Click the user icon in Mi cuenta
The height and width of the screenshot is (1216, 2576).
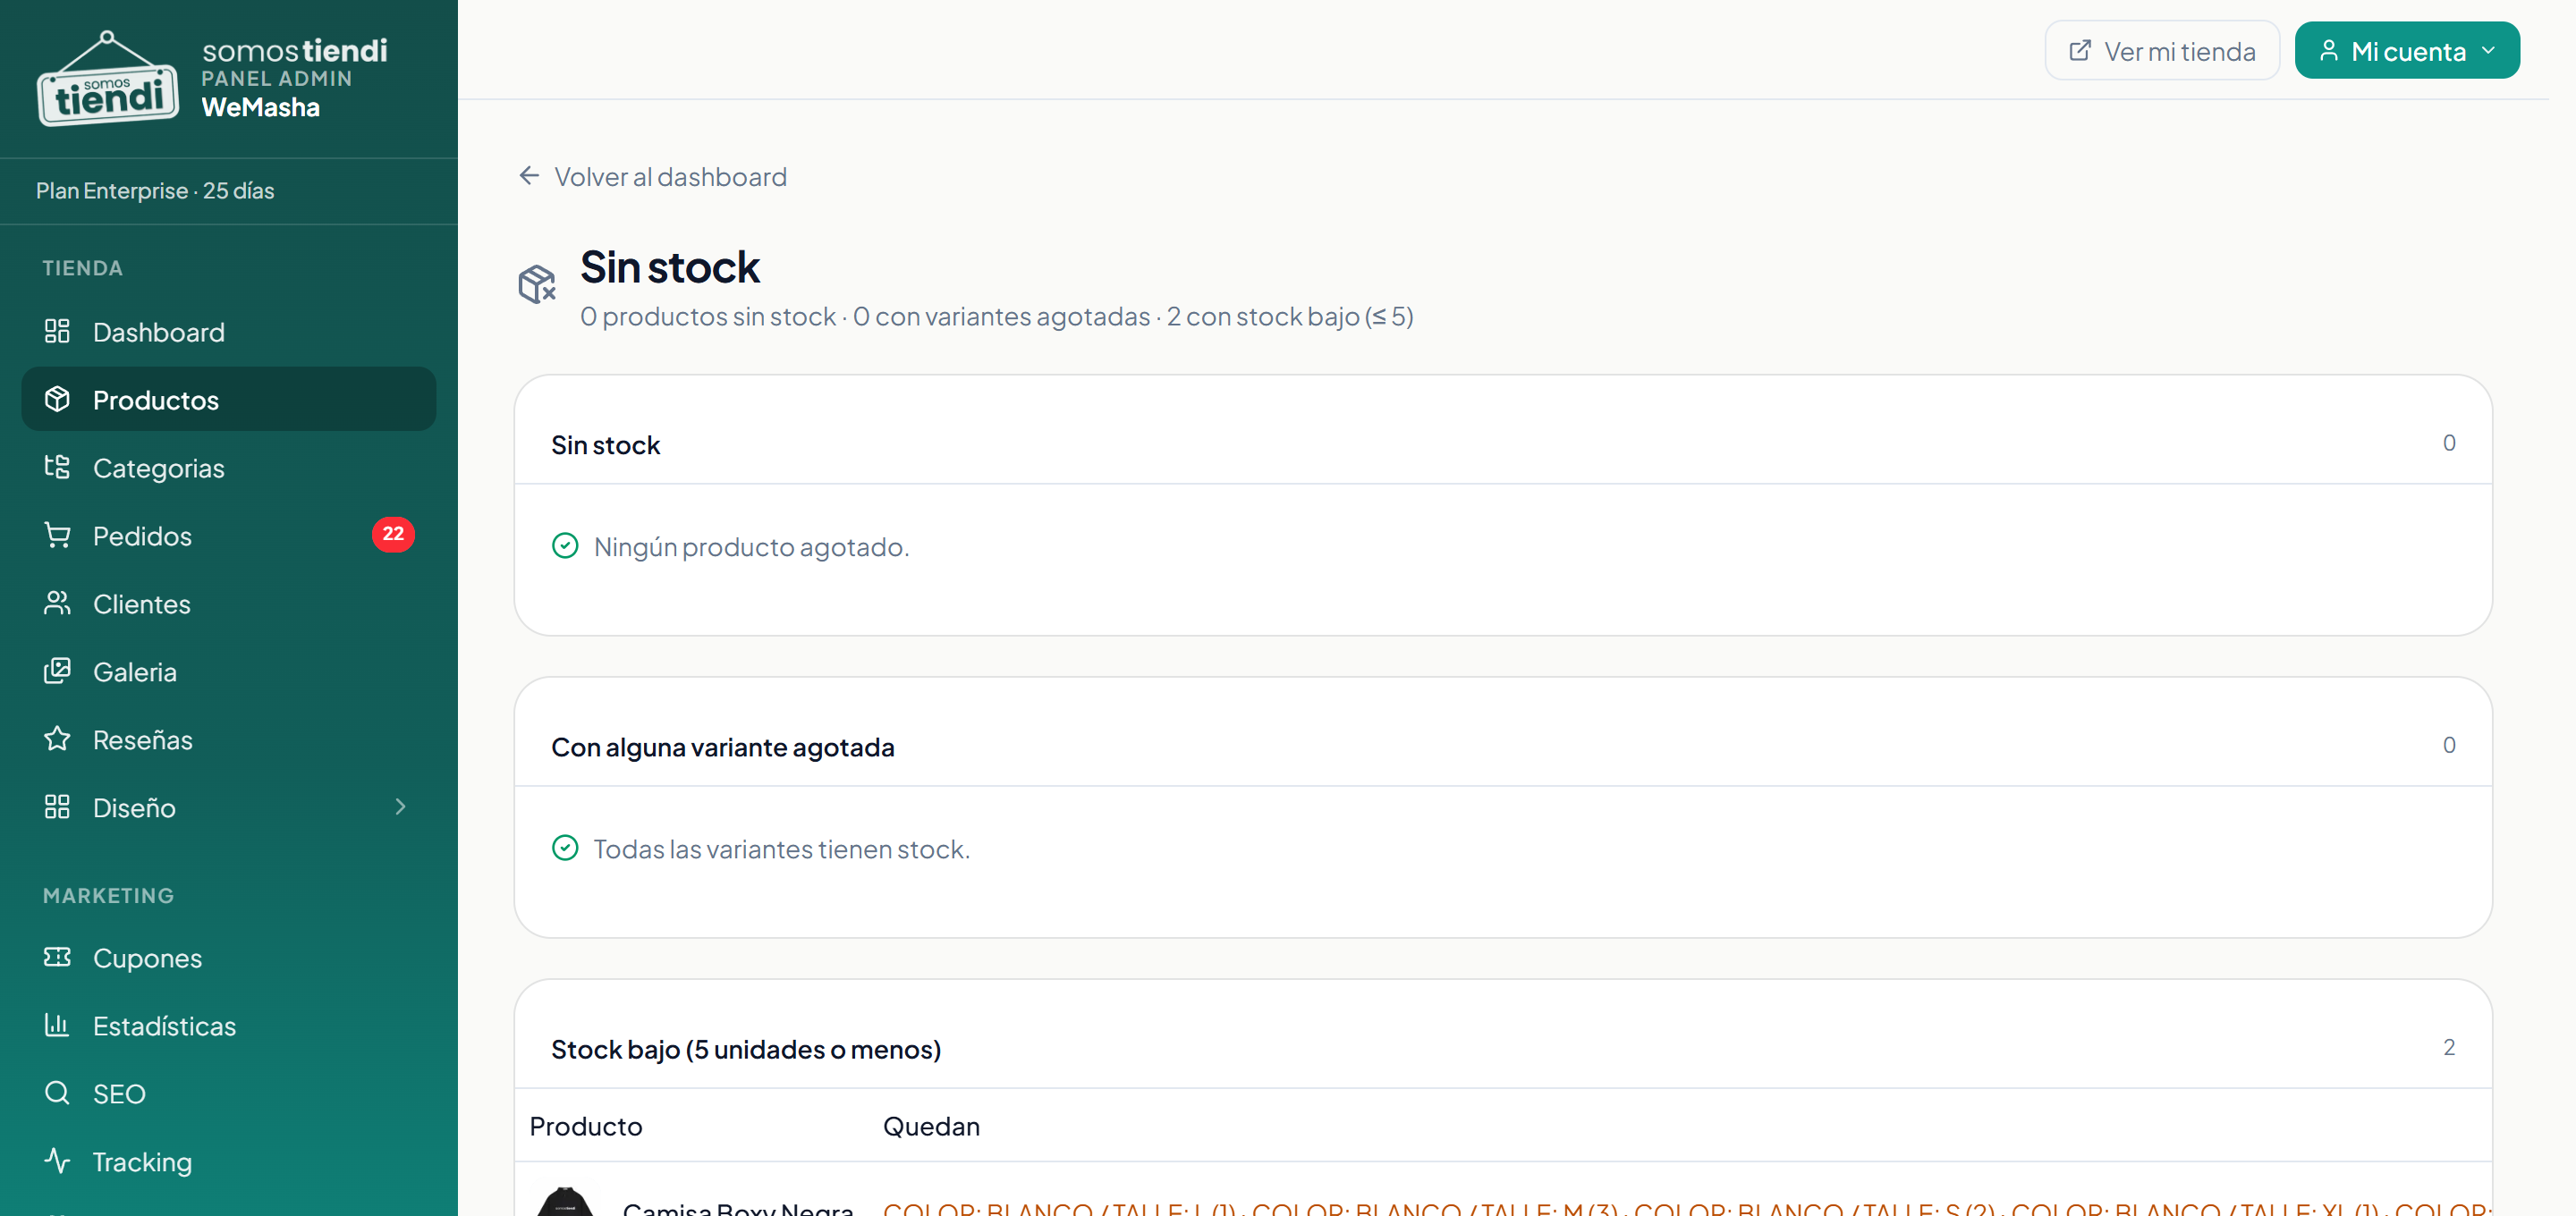[2329, 50]
